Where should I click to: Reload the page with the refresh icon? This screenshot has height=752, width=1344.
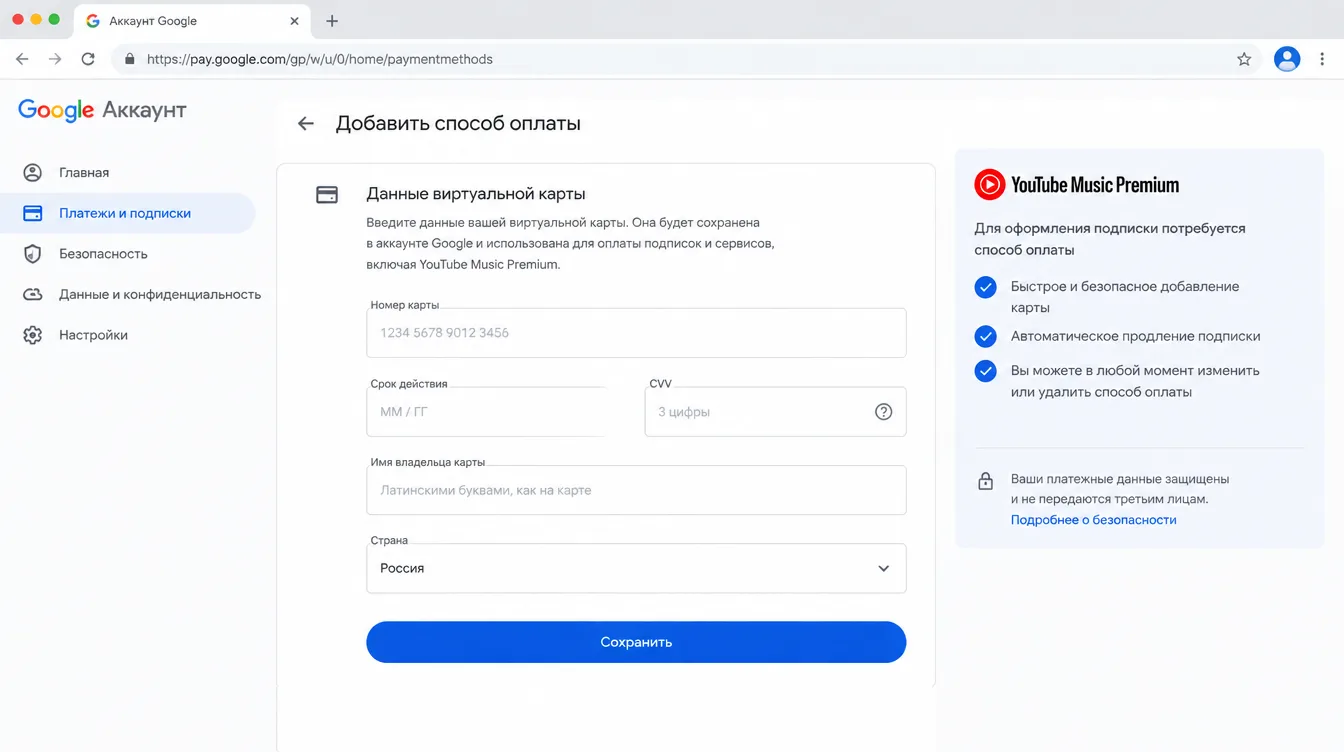[x=88, y=59]
